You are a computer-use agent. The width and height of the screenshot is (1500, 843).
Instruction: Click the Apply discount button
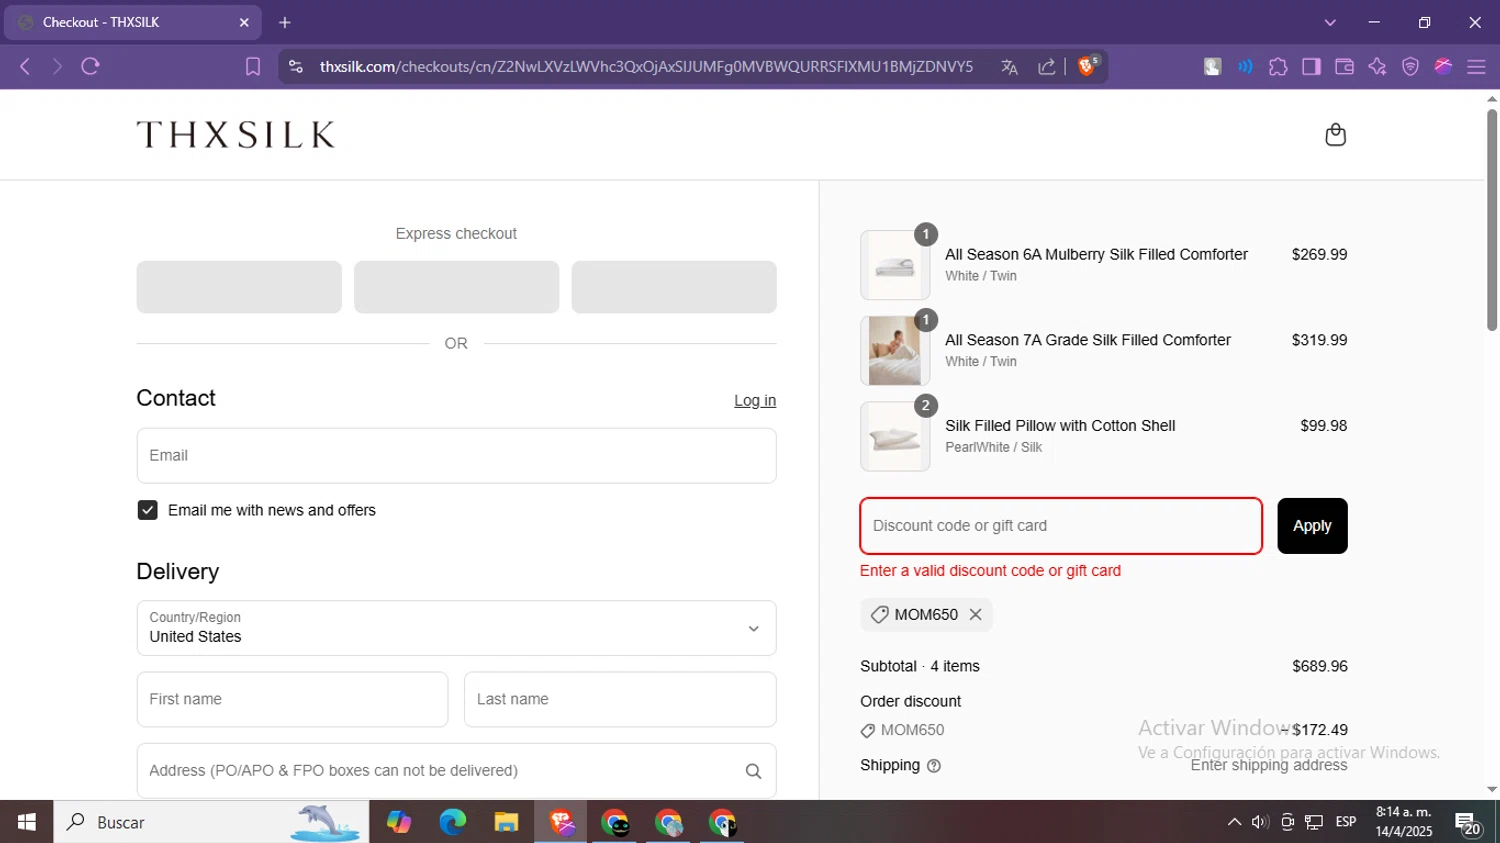pyautogui.click(x=1312, y=526)
